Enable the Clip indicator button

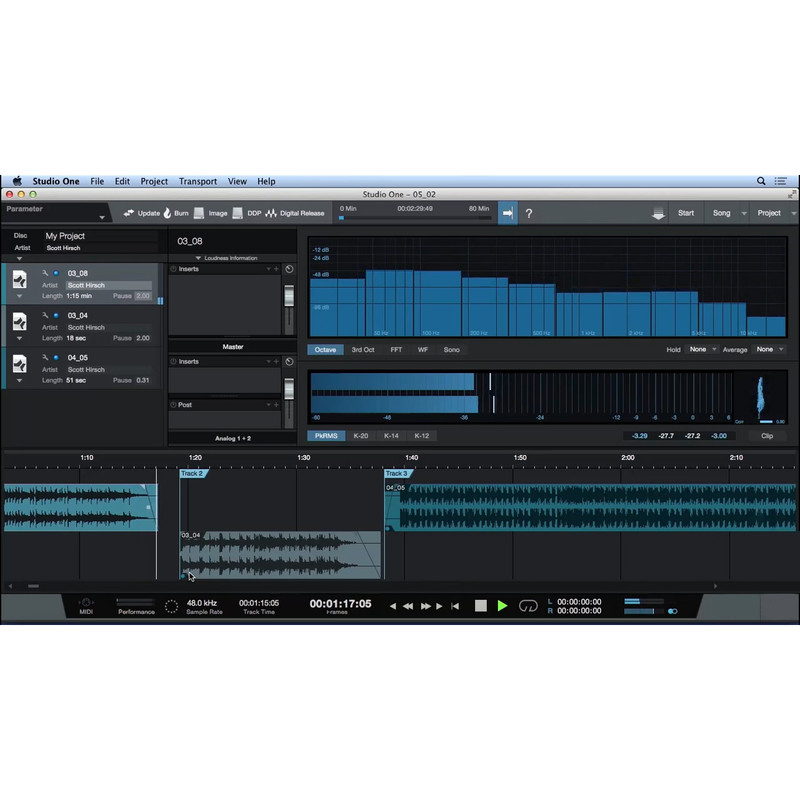point(767,436)
